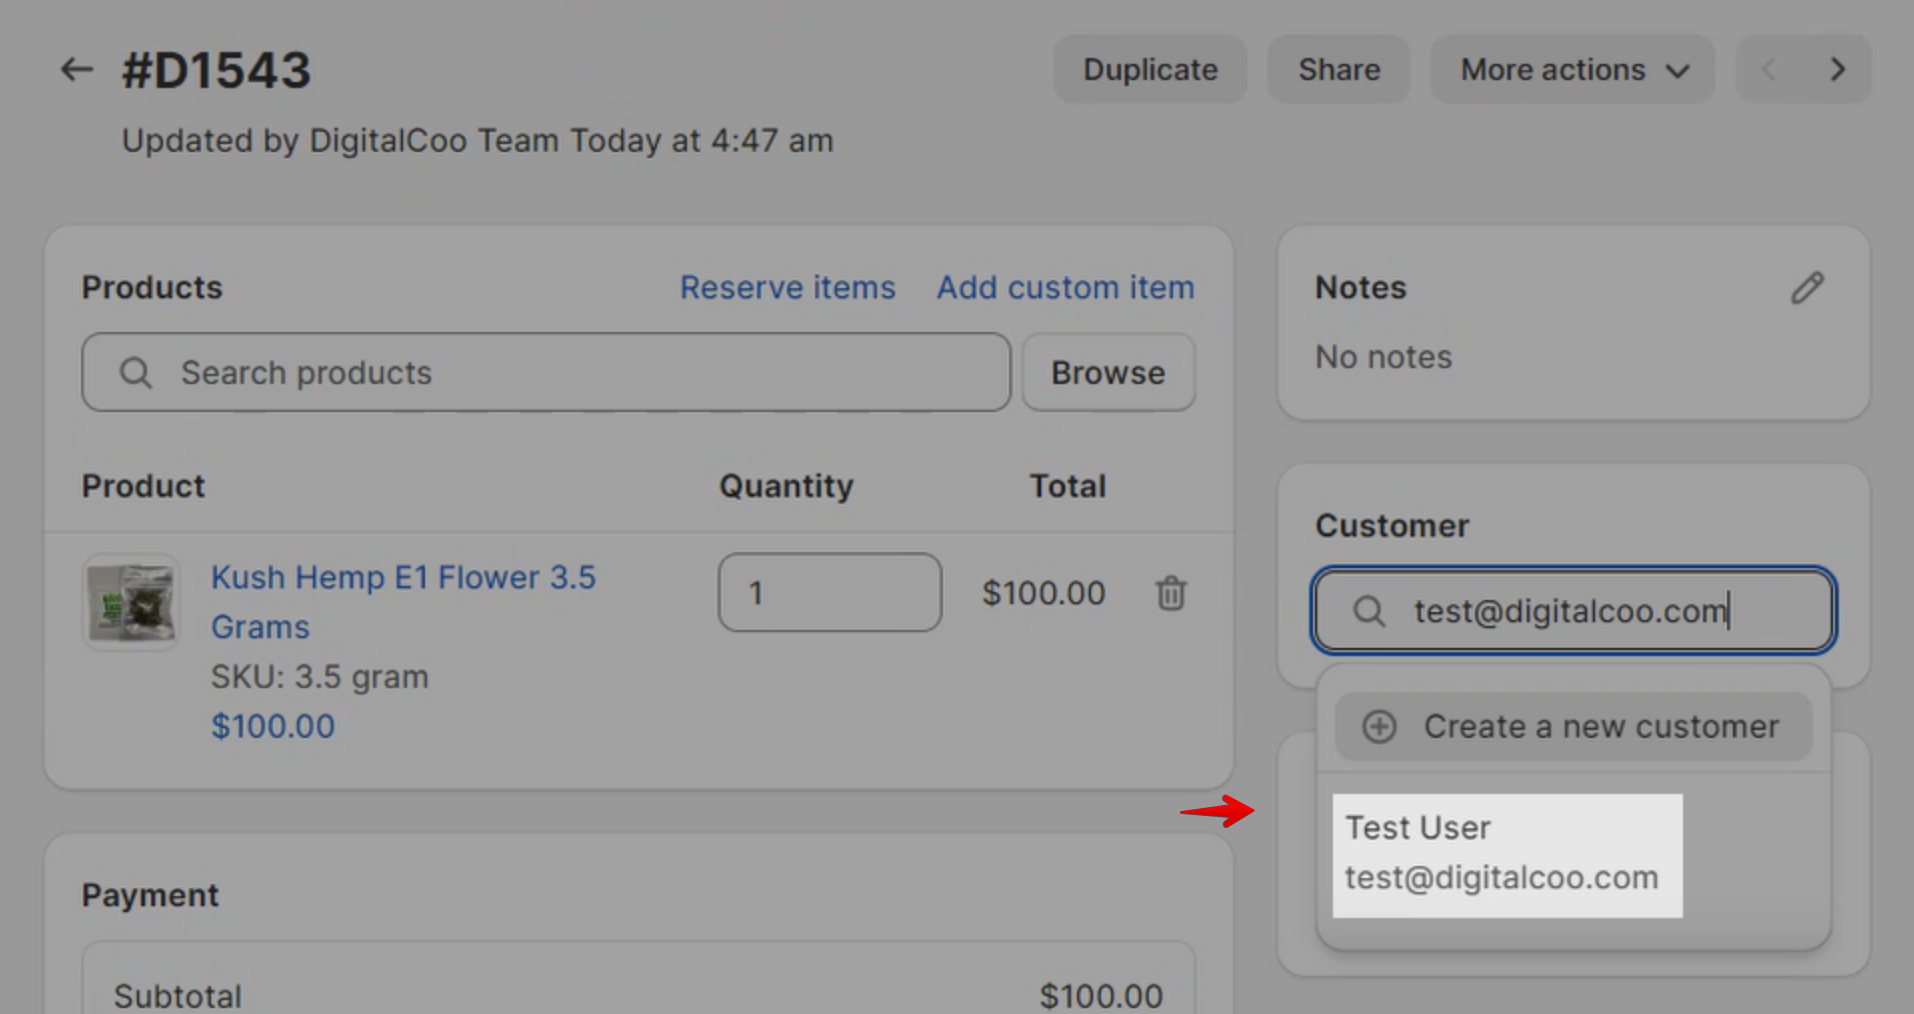1914x1014 pixels.
Task: Open Kush Hemp E1 Flower 3.5 Grams product
Action: 403,577
